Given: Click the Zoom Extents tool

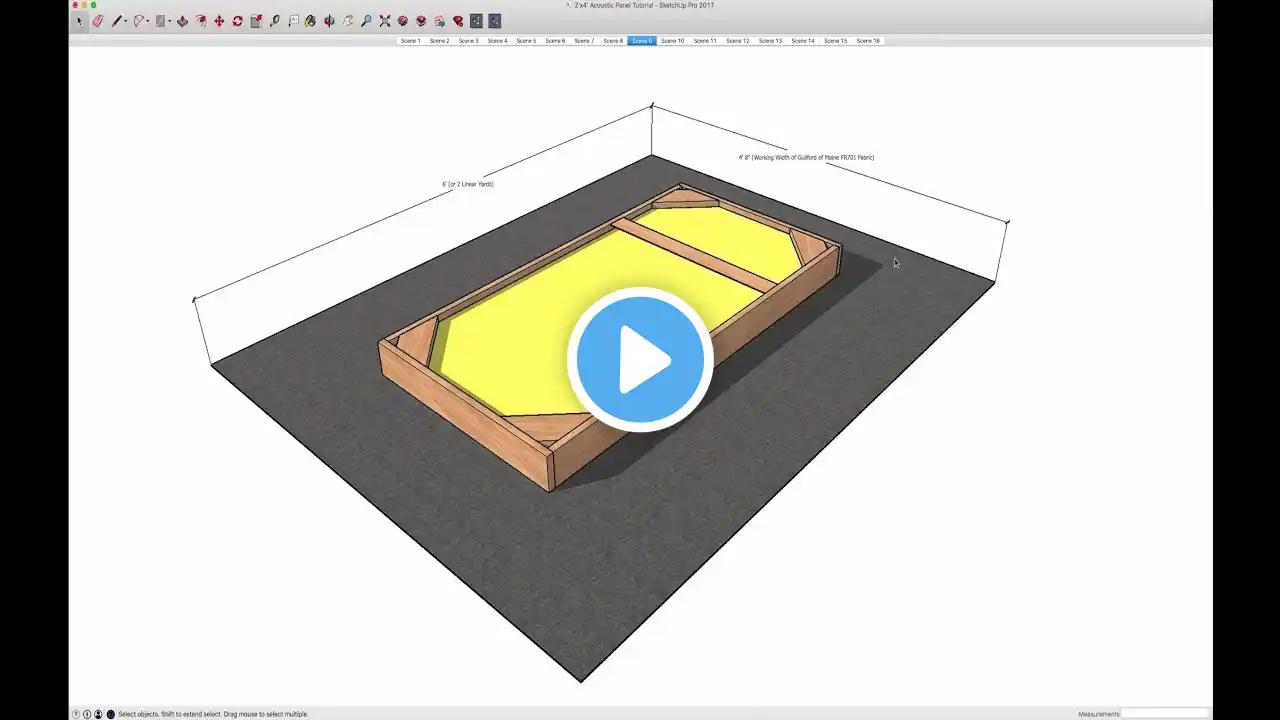Looking at the screenshot, I should click(x=384, y=20).
